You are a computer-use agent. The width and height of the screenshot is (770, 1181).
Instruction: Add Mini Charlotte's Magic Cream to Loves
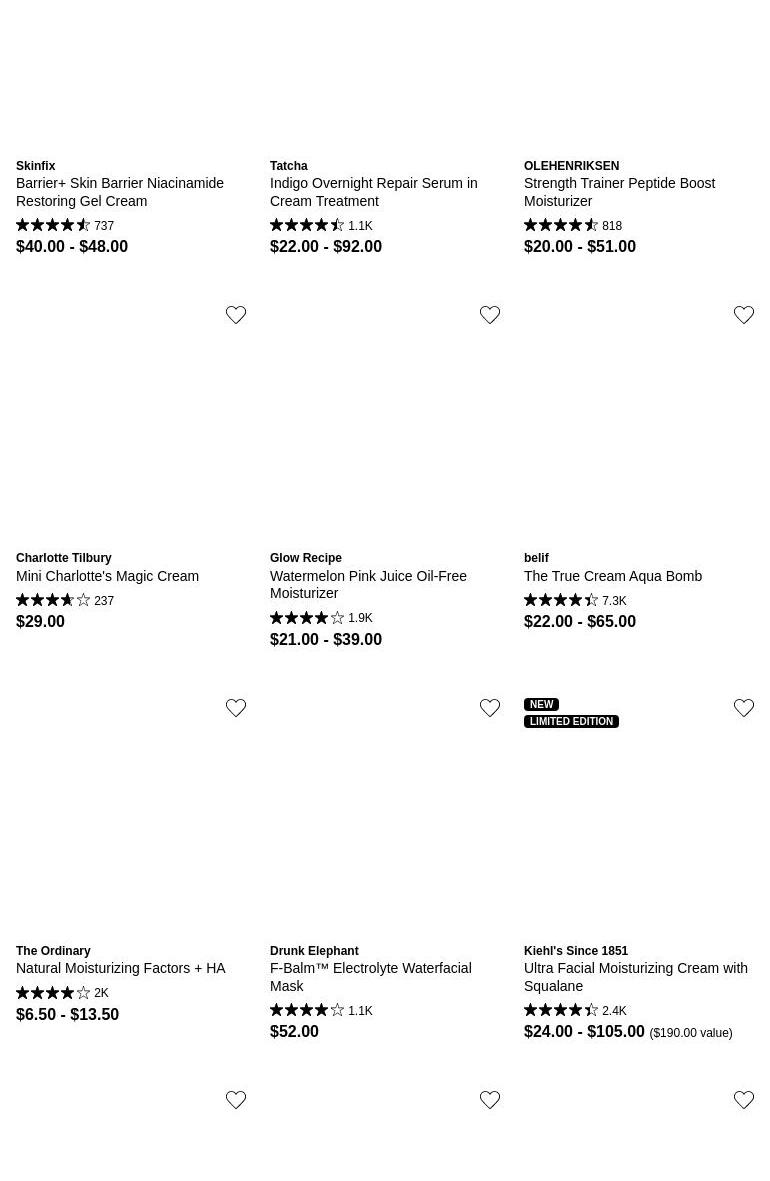pyautogui.click(x=236, y=315)
